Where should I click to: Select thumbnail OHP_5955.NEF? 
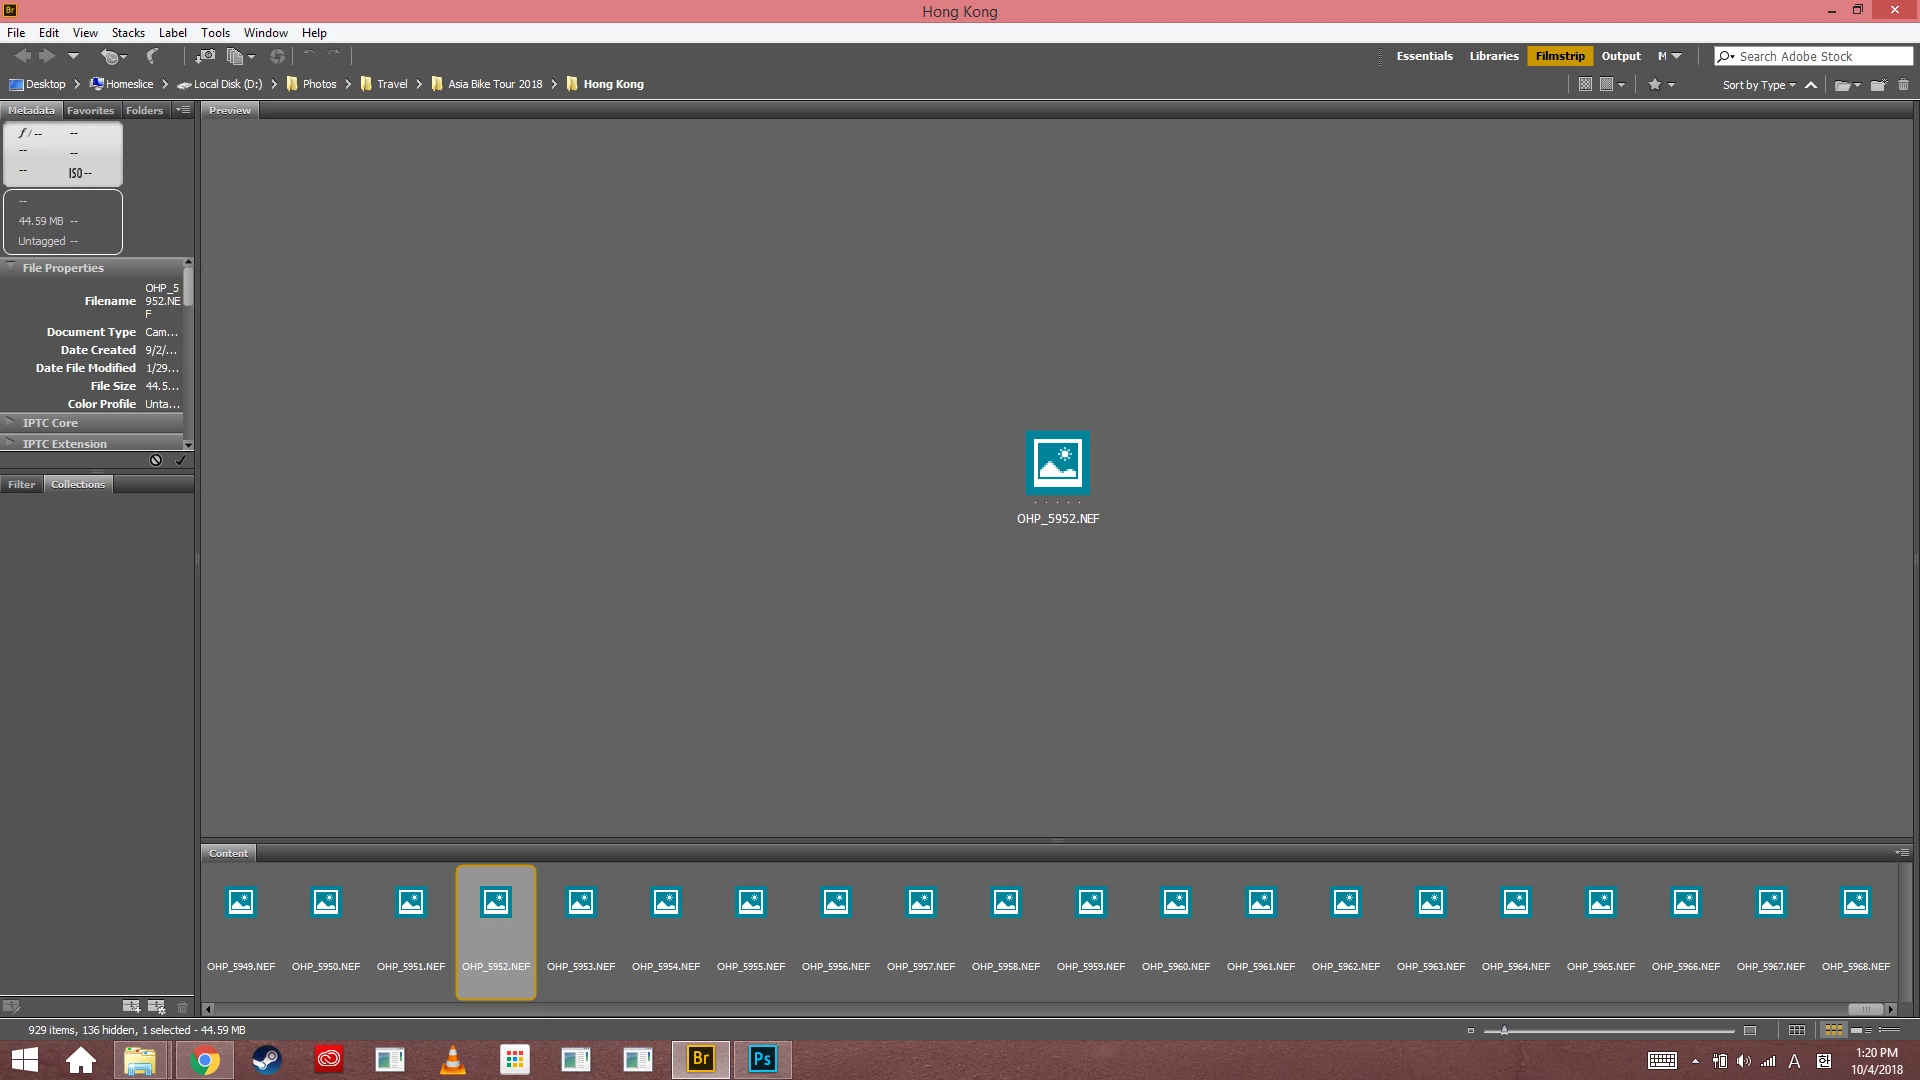click(751, 932)
